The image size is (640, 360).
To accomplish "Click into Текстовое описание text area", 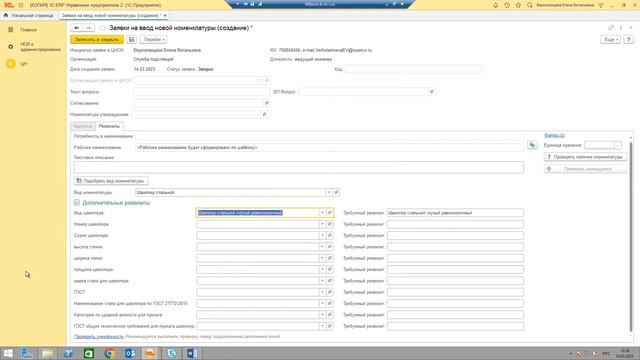I will point(299,167).
